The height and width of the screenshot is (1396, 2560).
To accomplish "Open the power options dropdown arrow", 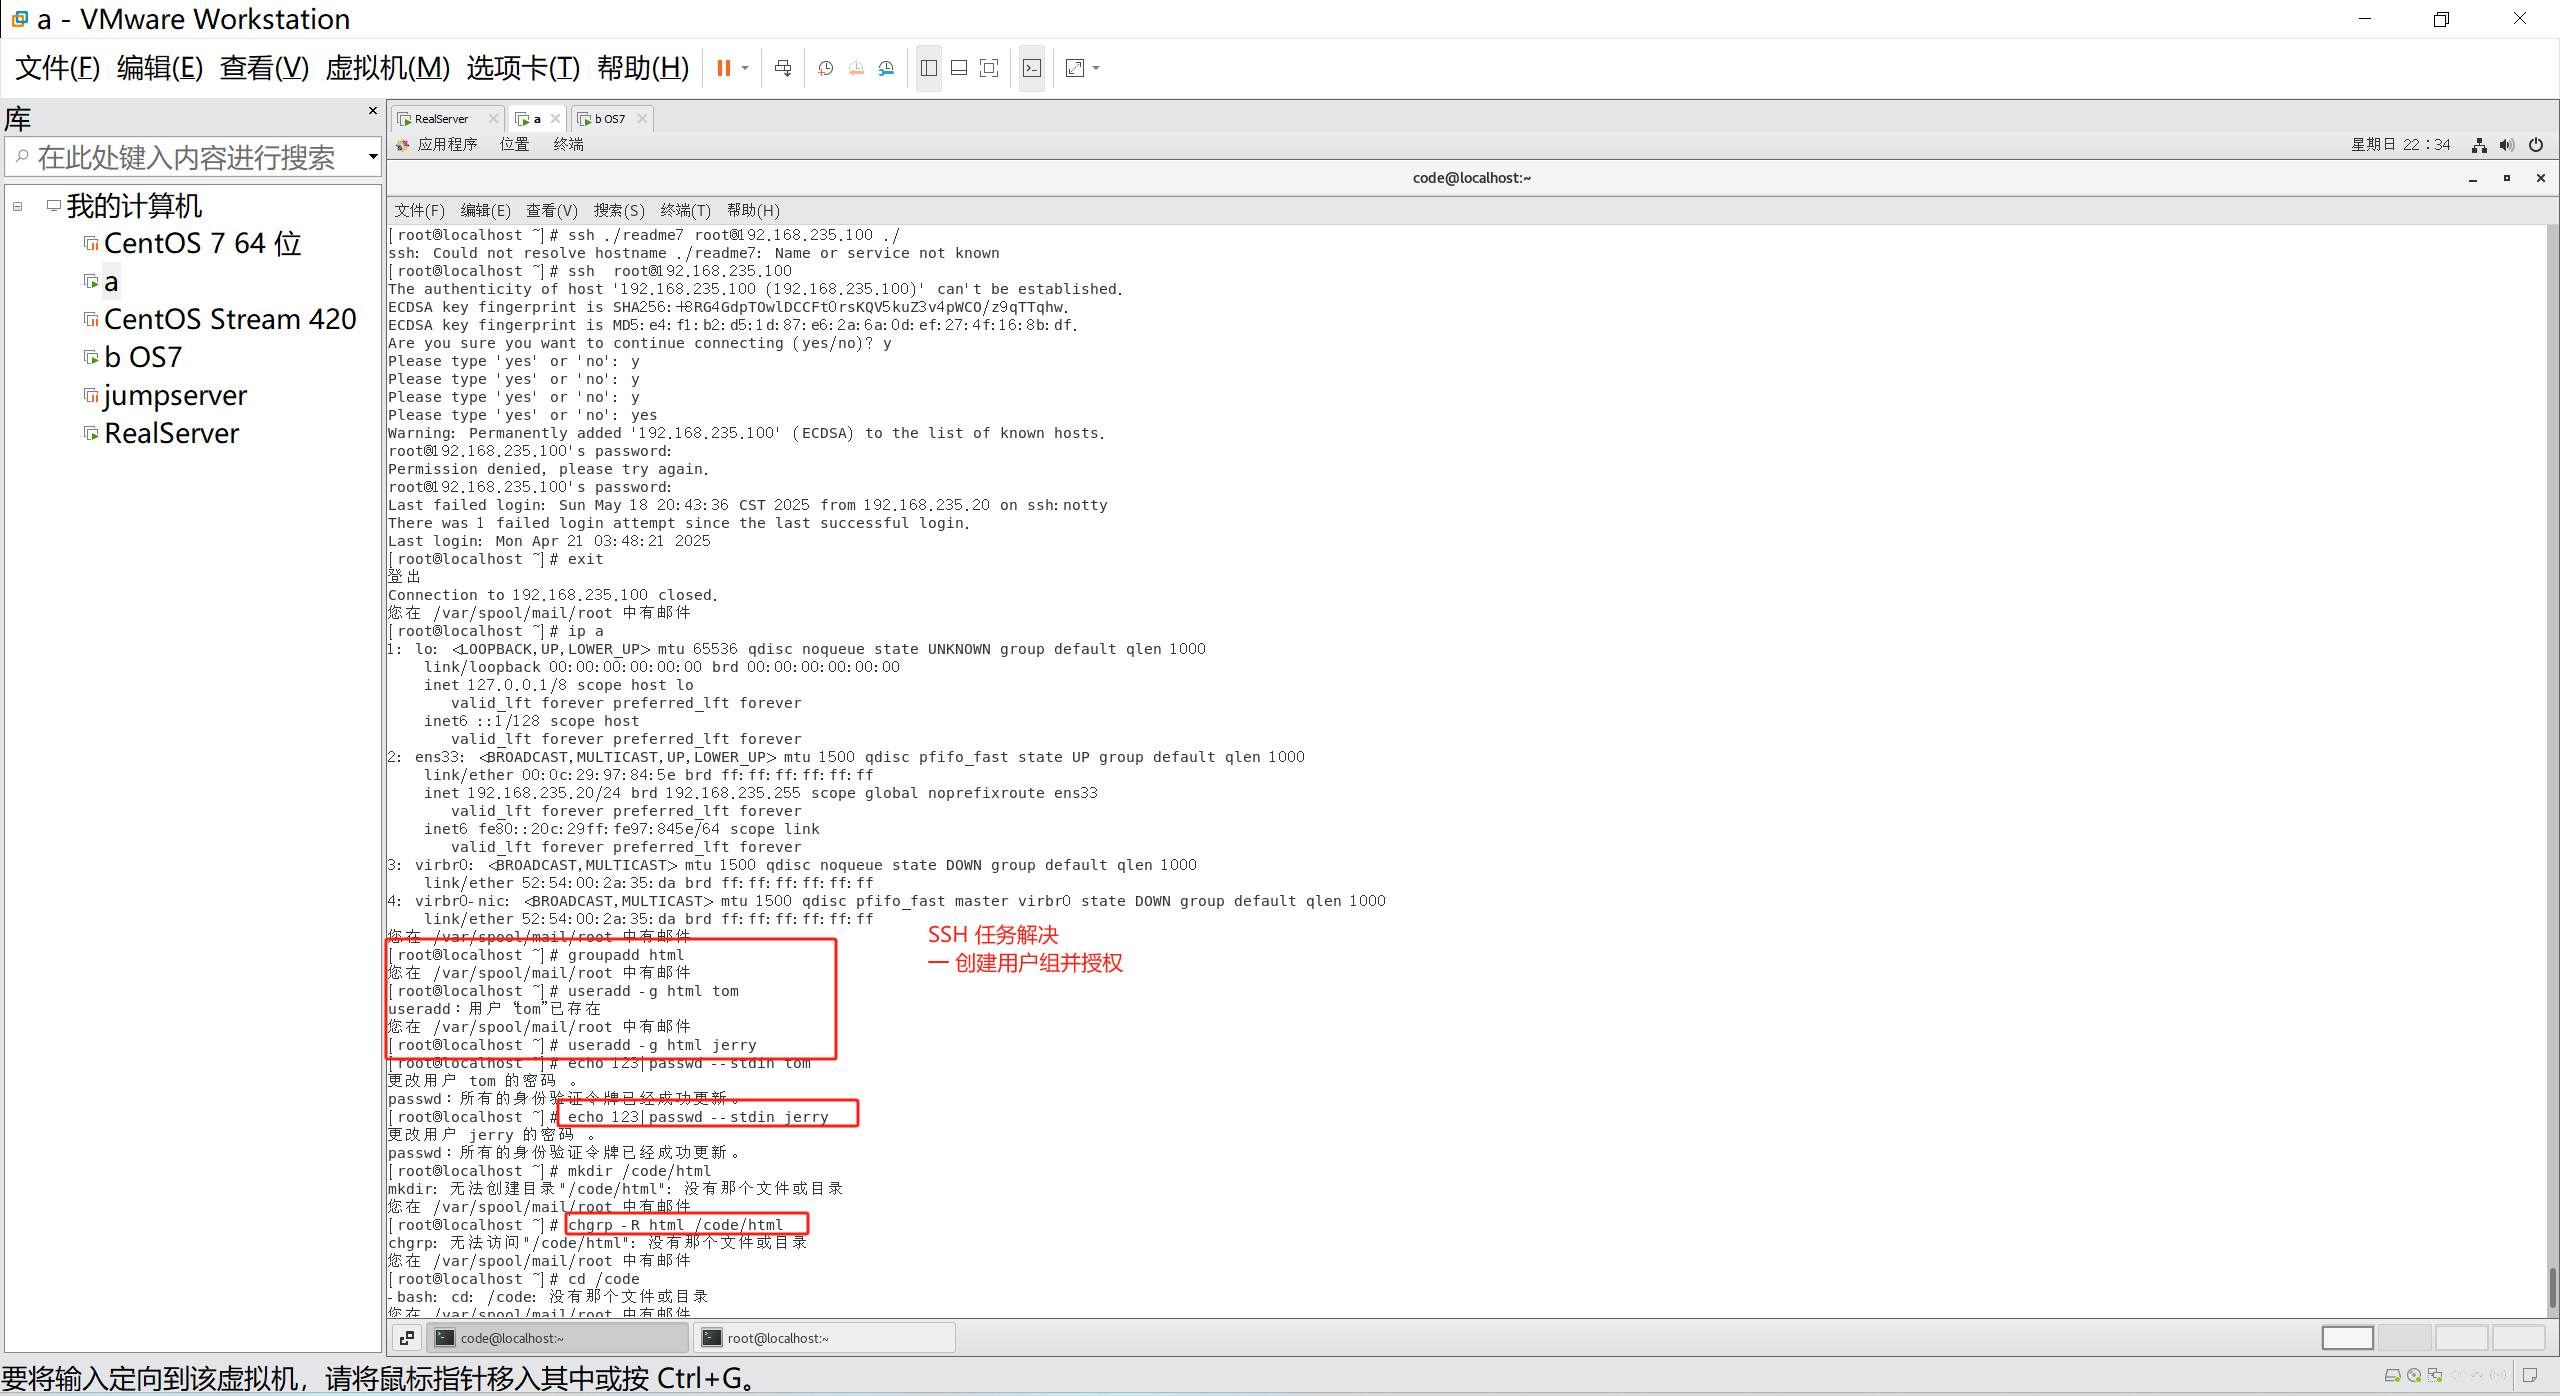I will click(x=745, y=68).
